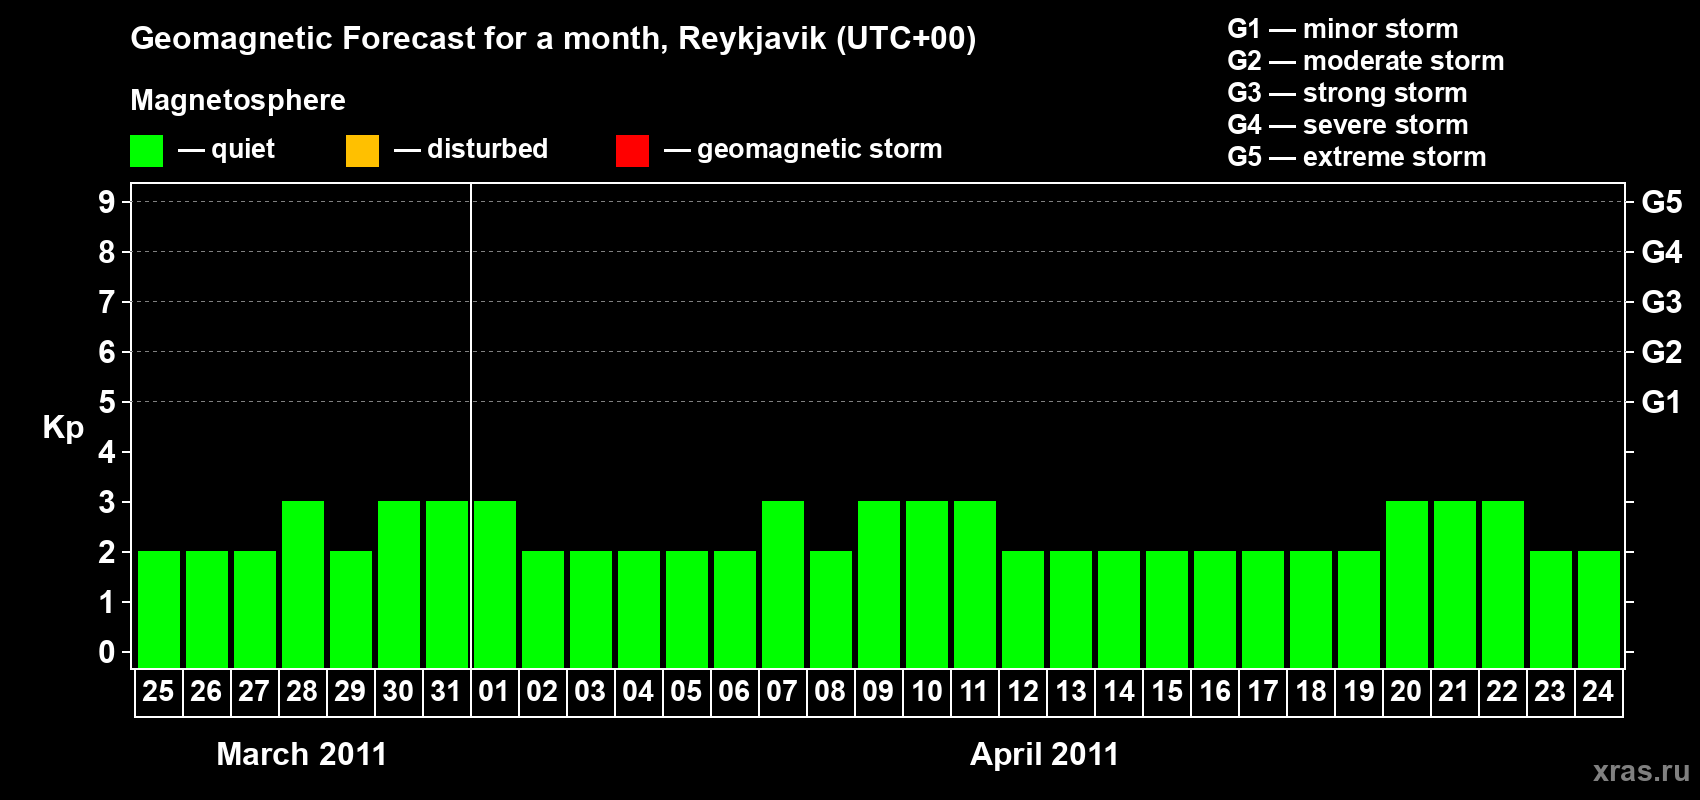Click the bar for March 30
This screenshot has width=1700, height=800.
(x=399, y=584)
